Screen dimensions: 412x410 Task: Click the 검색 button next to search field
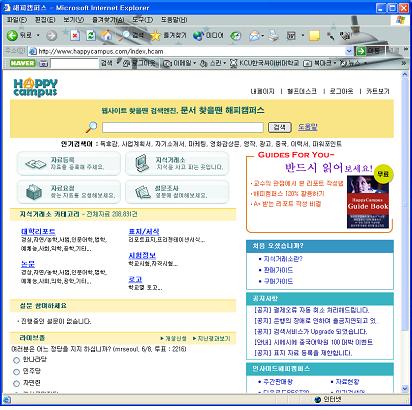tap(280, 127)
